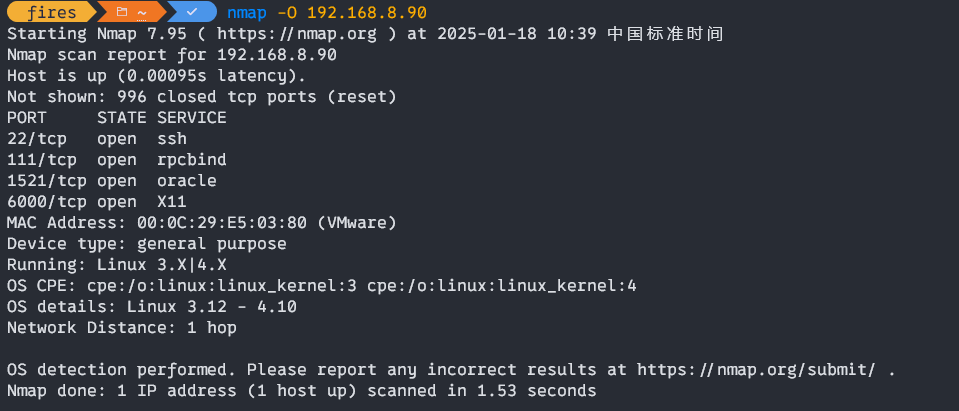Open the https://nmap.org link
The image size is (959, 411).
[x=297, y=34]
